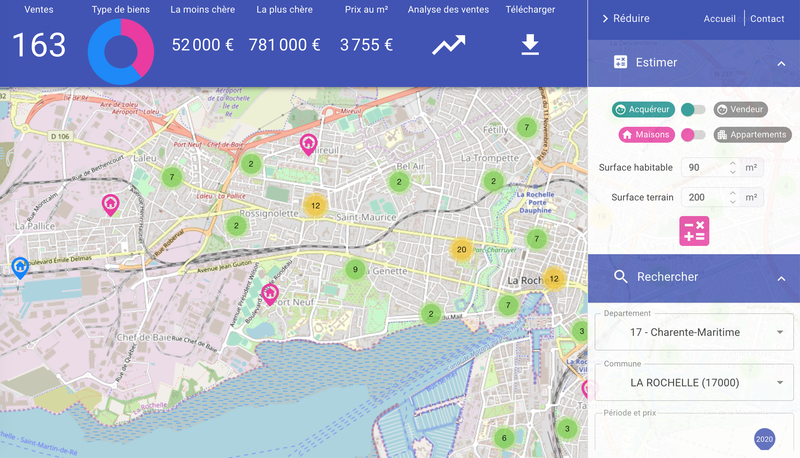The image size is (800, 458).
Task: Open the Département dropdown
Action: [693, 332]
